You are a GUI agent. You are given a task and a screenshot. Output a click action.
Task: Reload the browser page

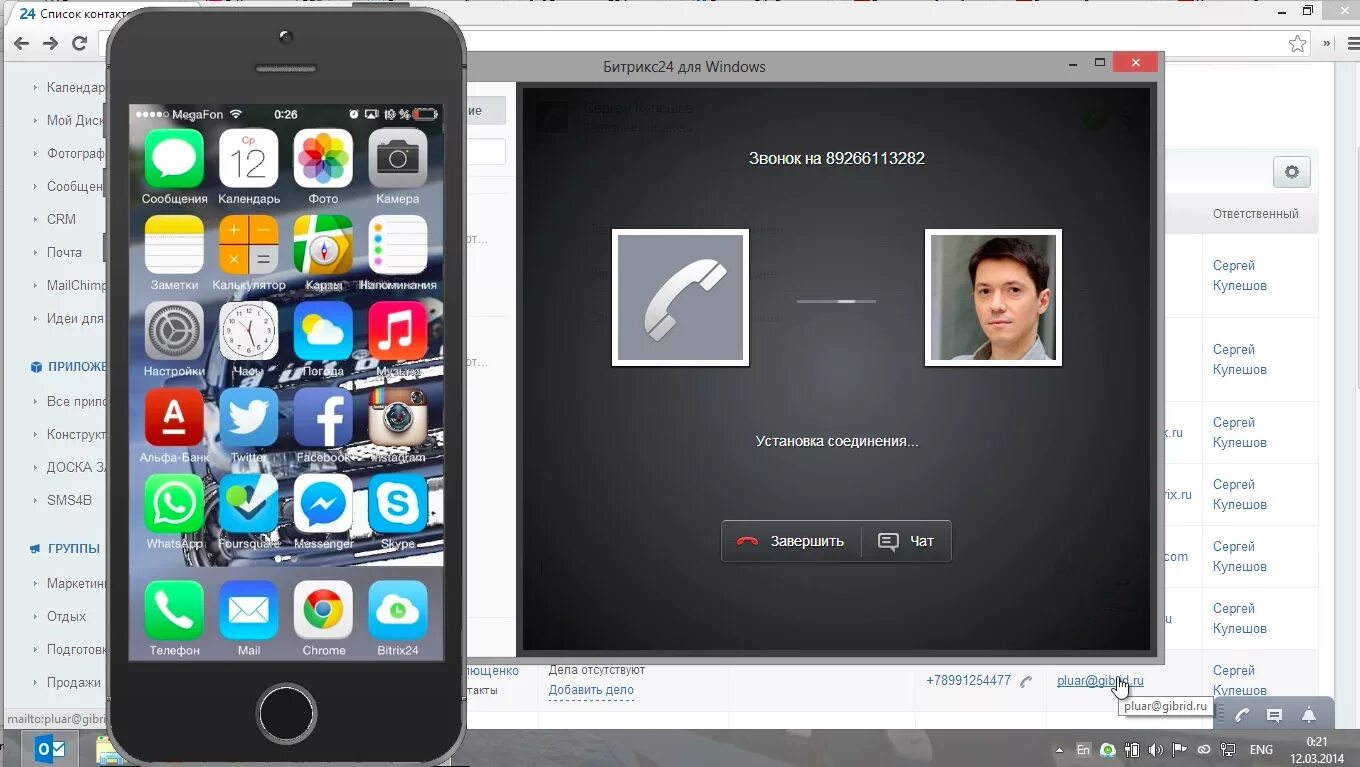pyautogui.click(x=80, y=43)
